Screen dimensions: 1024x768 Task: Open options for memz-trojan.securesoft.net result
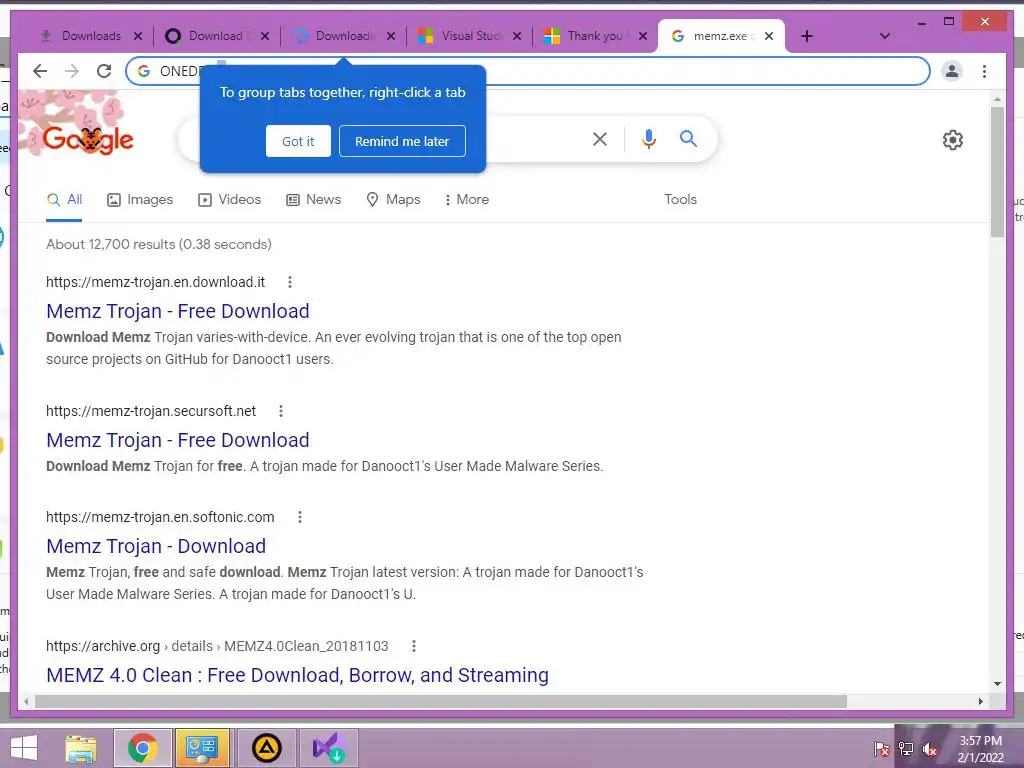[281, 411]
